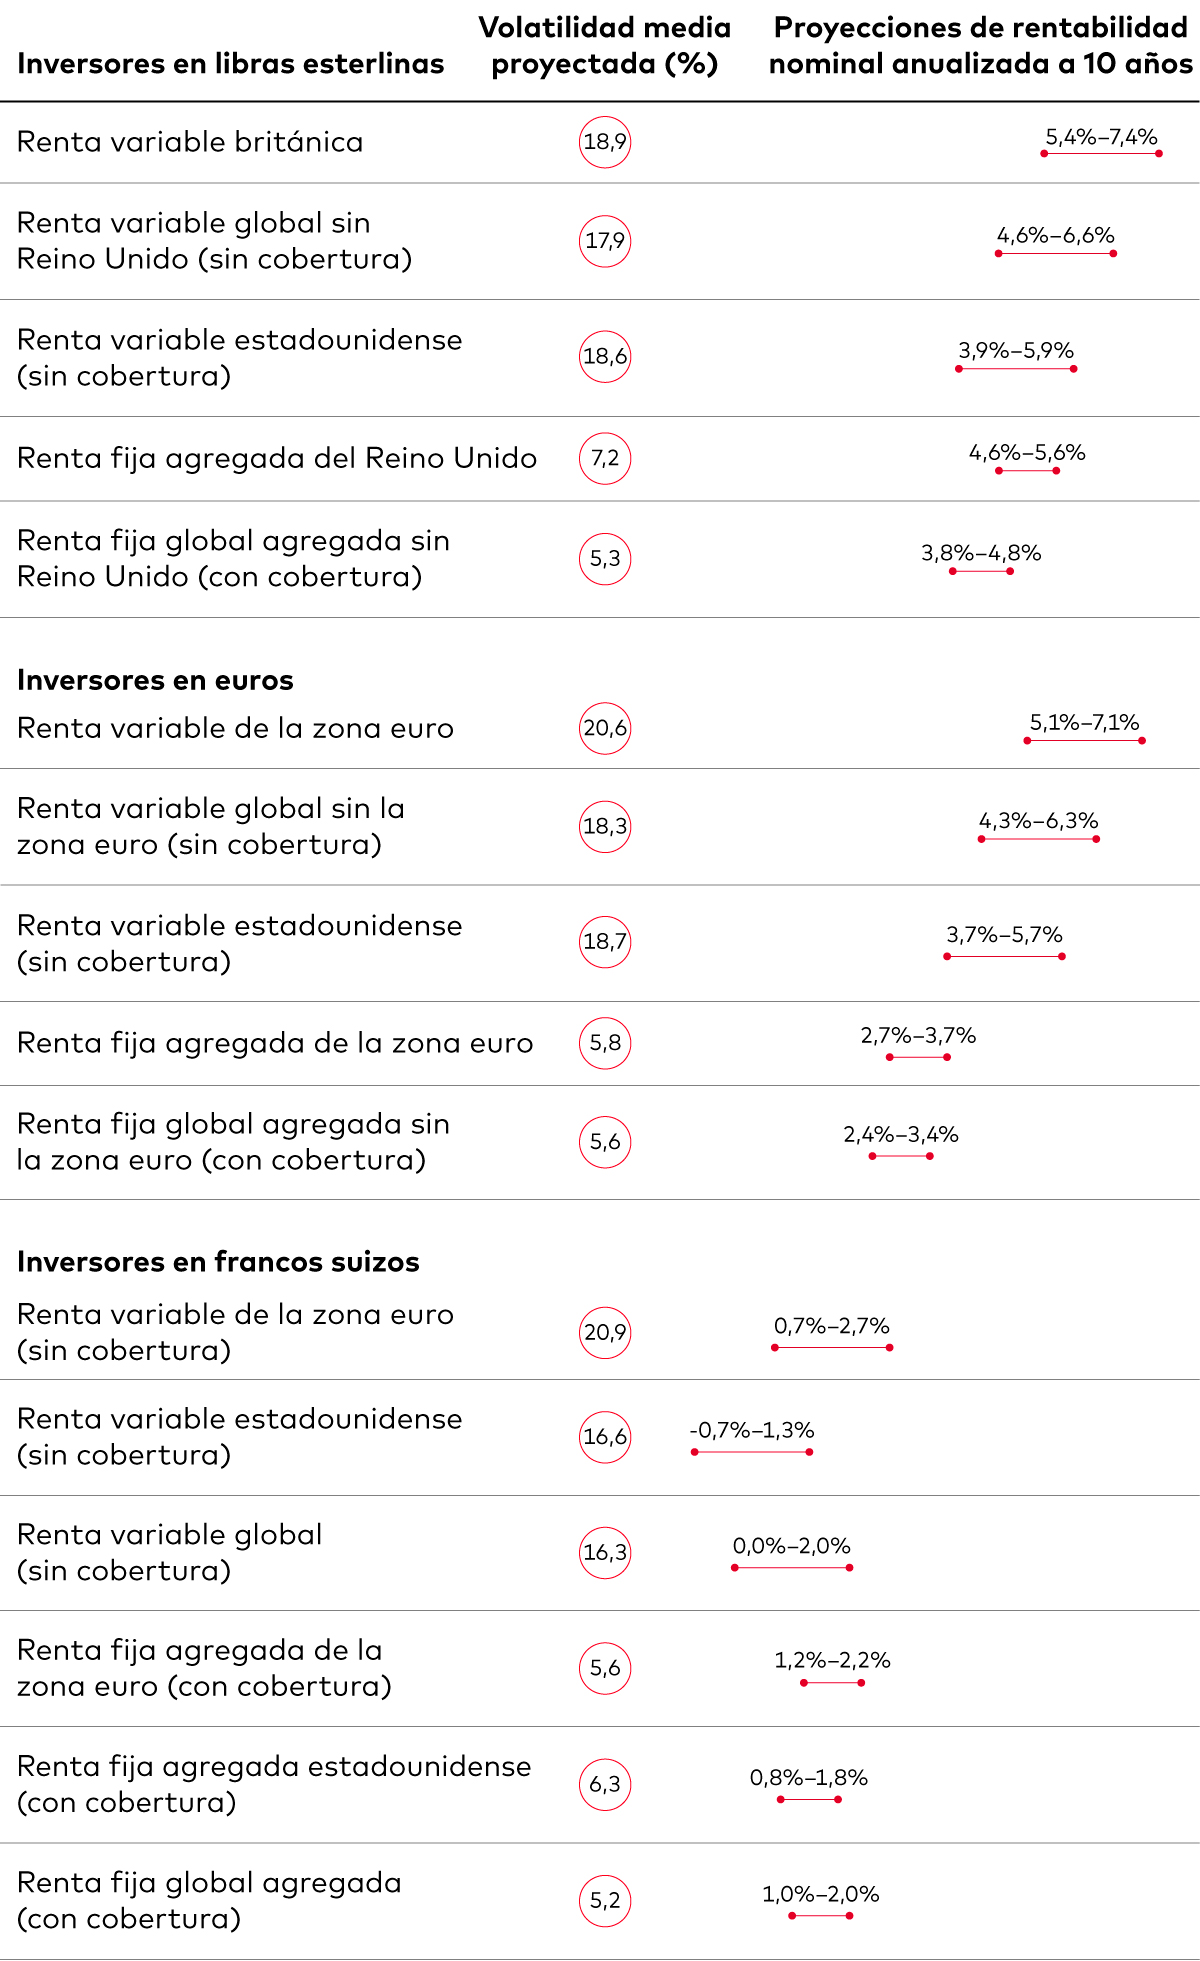This screenshot has width=1200, height=1961.
Task: Click the 7,2 volatility circle
Action: click(x=605, y=459)
